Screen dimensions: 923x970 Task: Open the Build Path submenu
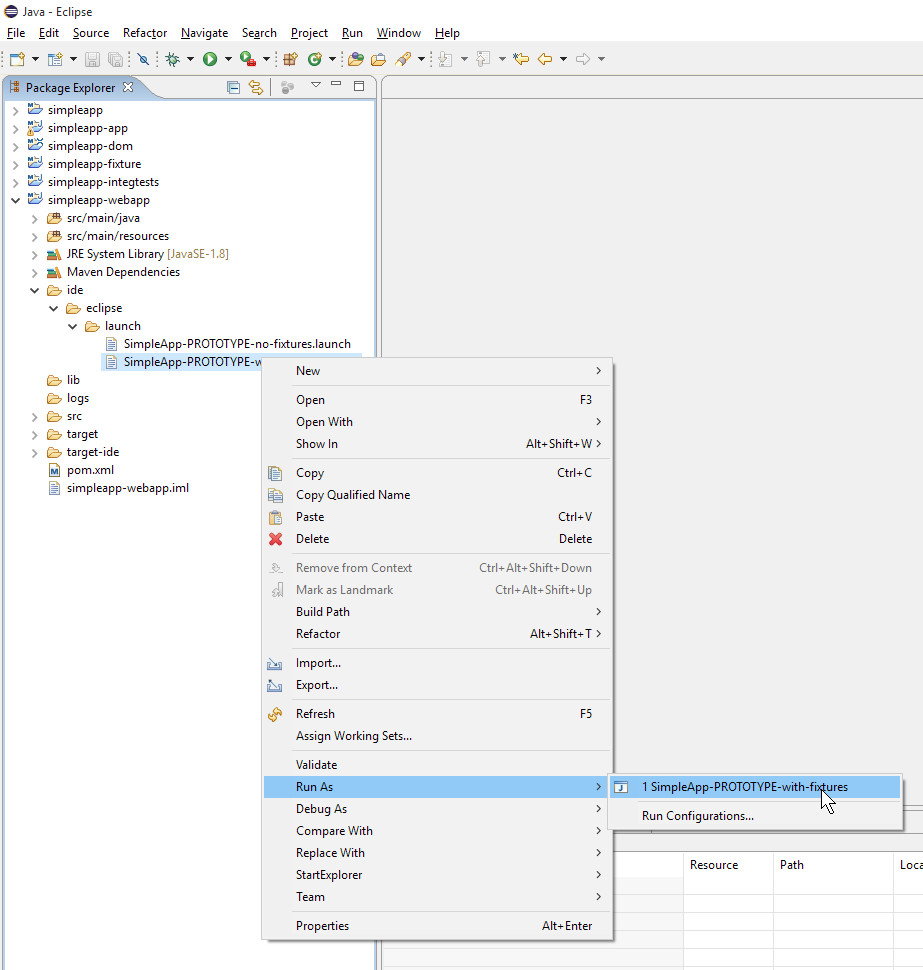pos(438,612)
